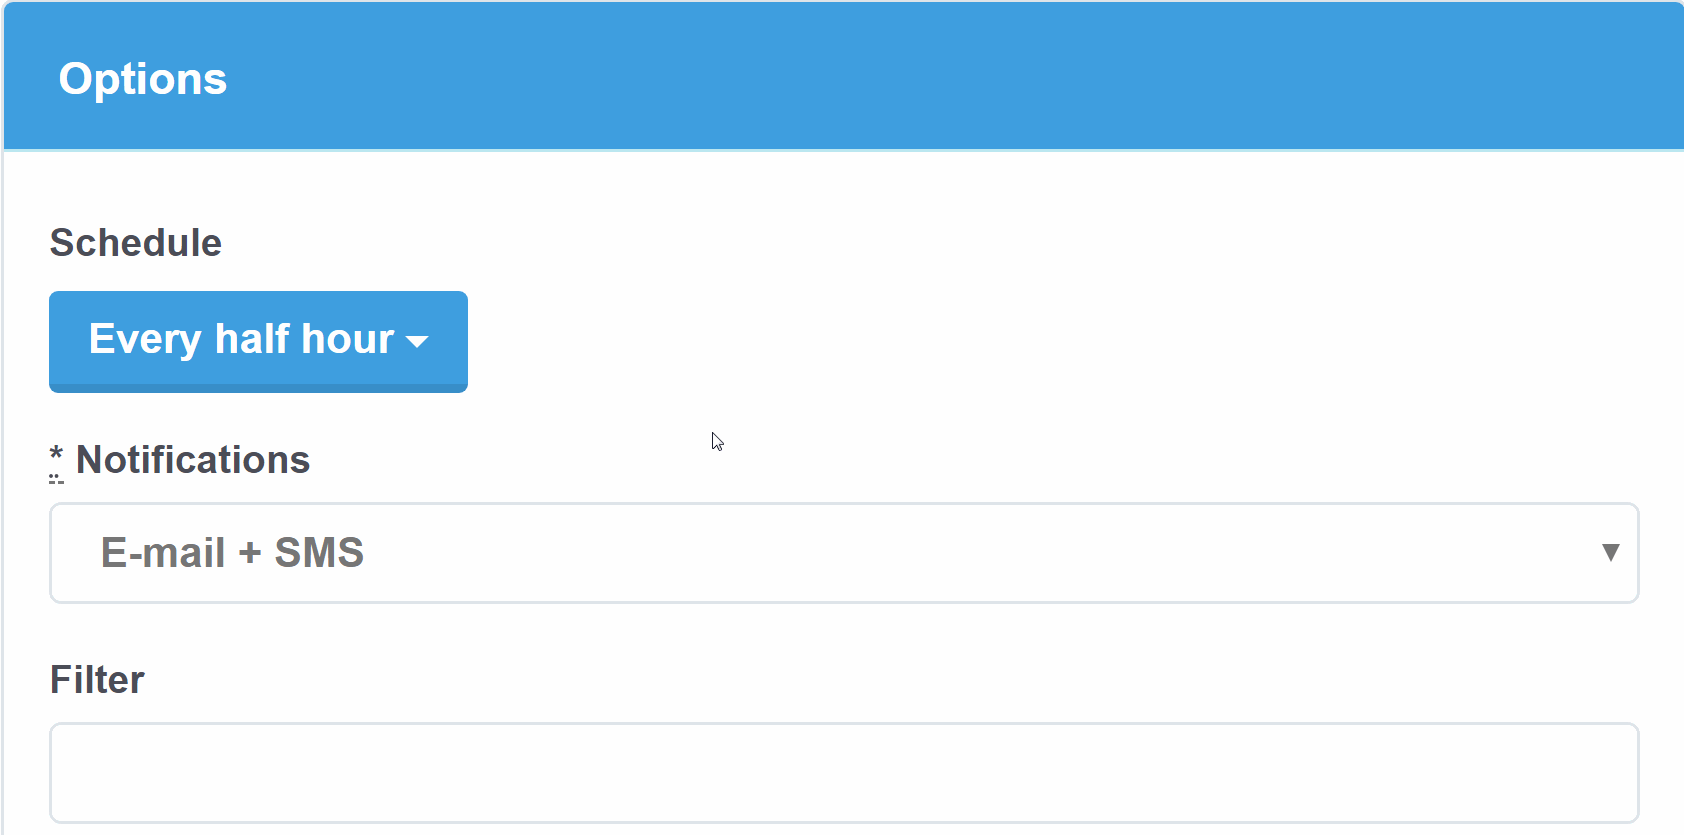Click the blue Options header bar

[900, 77]
